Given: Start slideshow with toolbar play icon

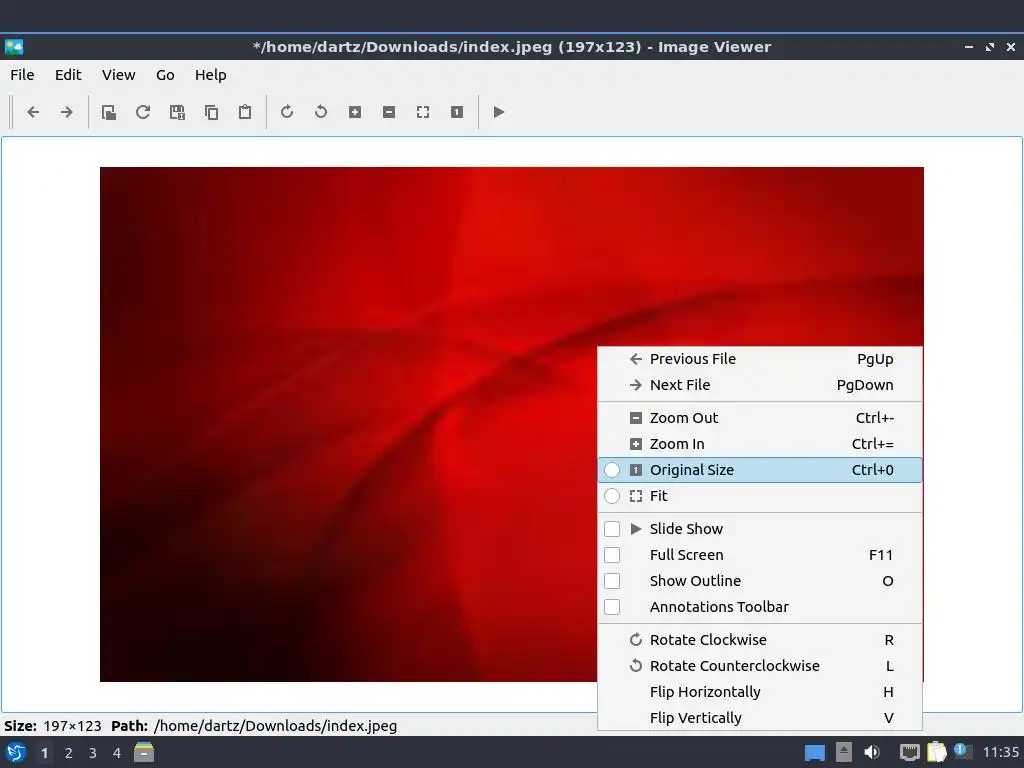Looking at the screenshot, I should [x=498, y=112].
